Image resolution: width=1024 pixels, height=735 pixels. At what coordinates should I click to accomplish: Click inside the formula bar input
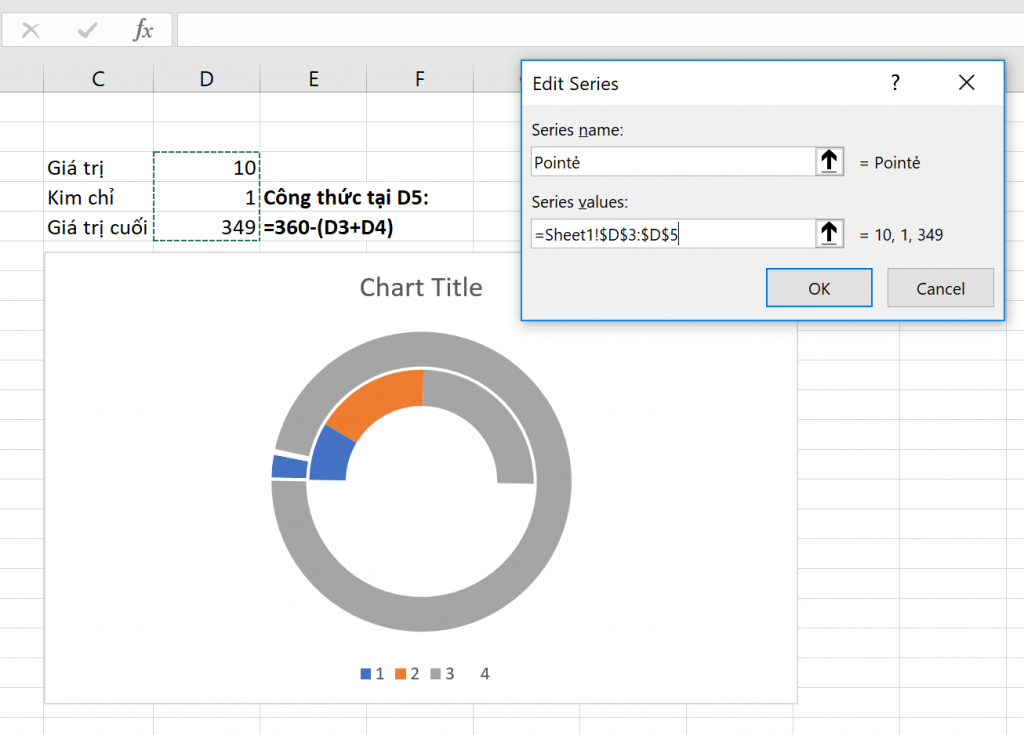pos(600,30)
